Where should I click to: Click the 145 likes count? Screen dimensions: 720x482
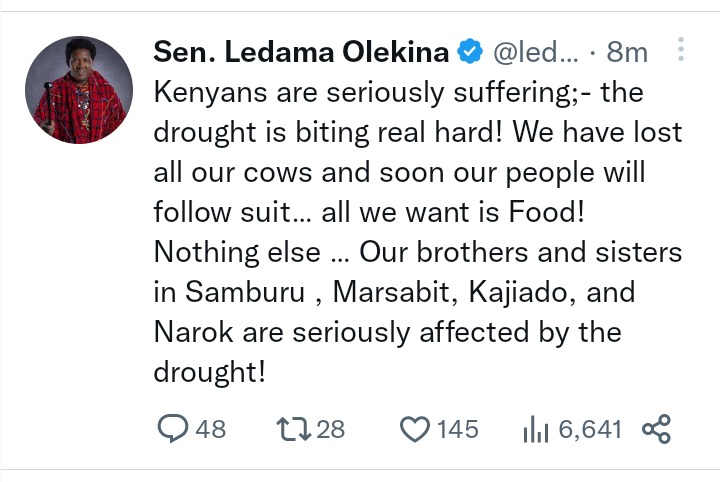[x=458, y=429]
